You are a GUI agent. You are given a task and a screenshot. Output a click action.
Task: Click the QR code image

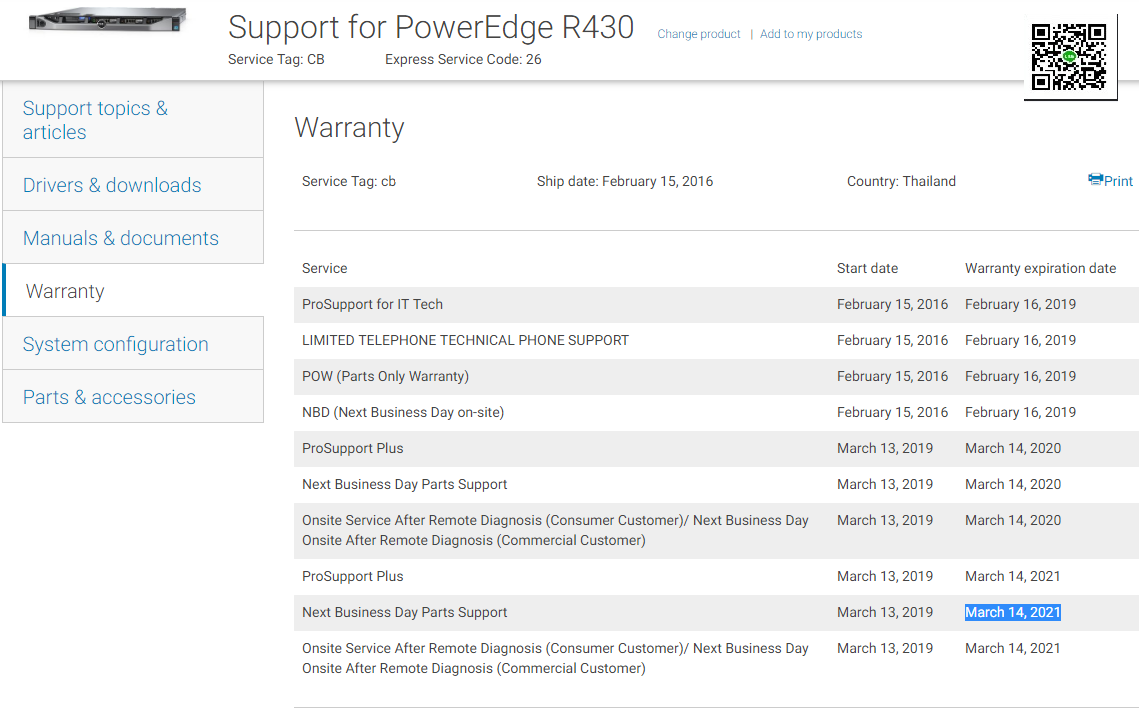(1069, 57)
